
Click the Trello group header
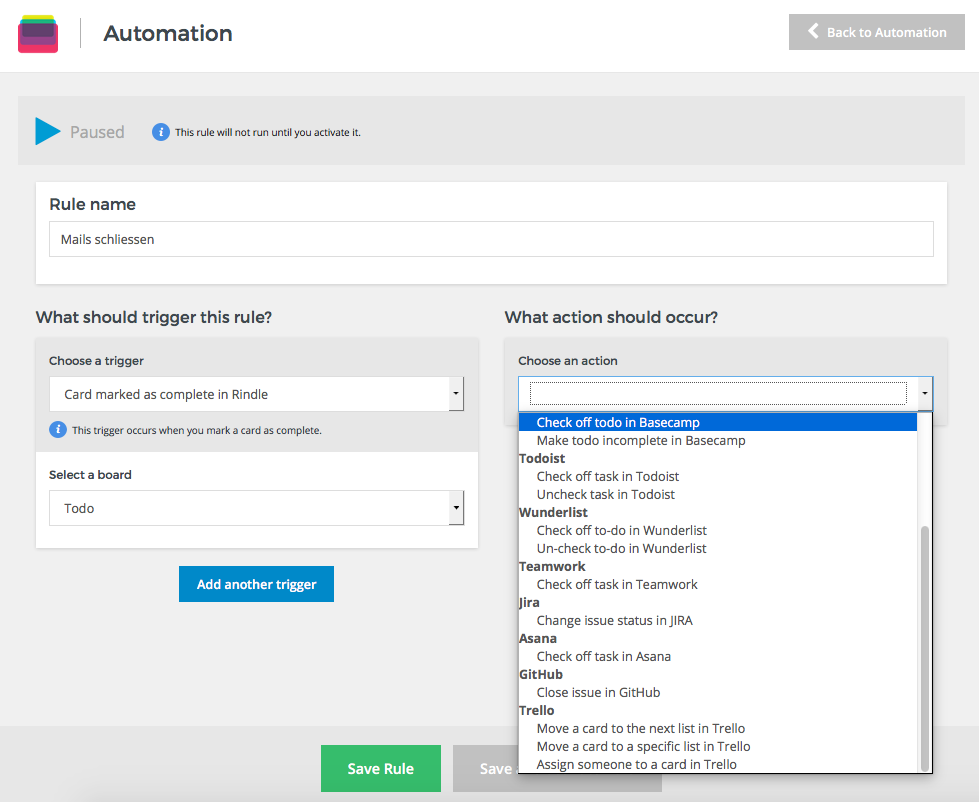[537, 711]
